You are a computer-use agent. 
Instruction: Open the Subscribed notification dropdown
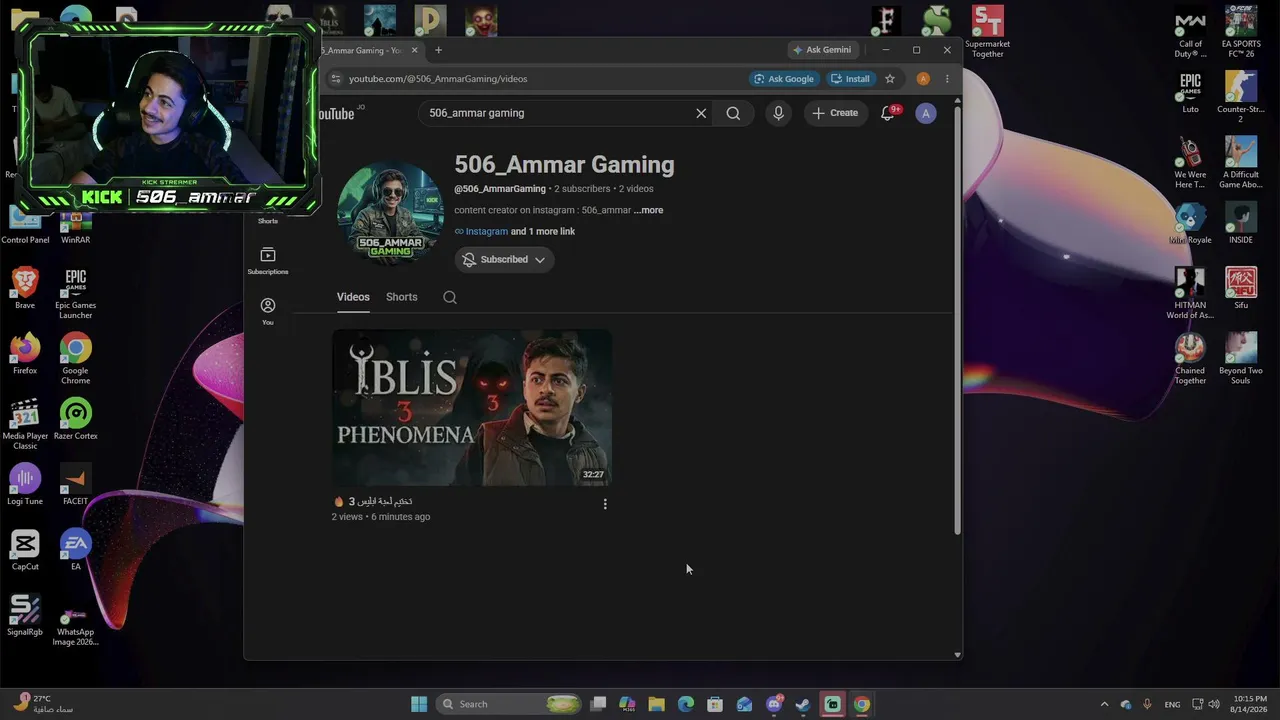tap(504, 260)
